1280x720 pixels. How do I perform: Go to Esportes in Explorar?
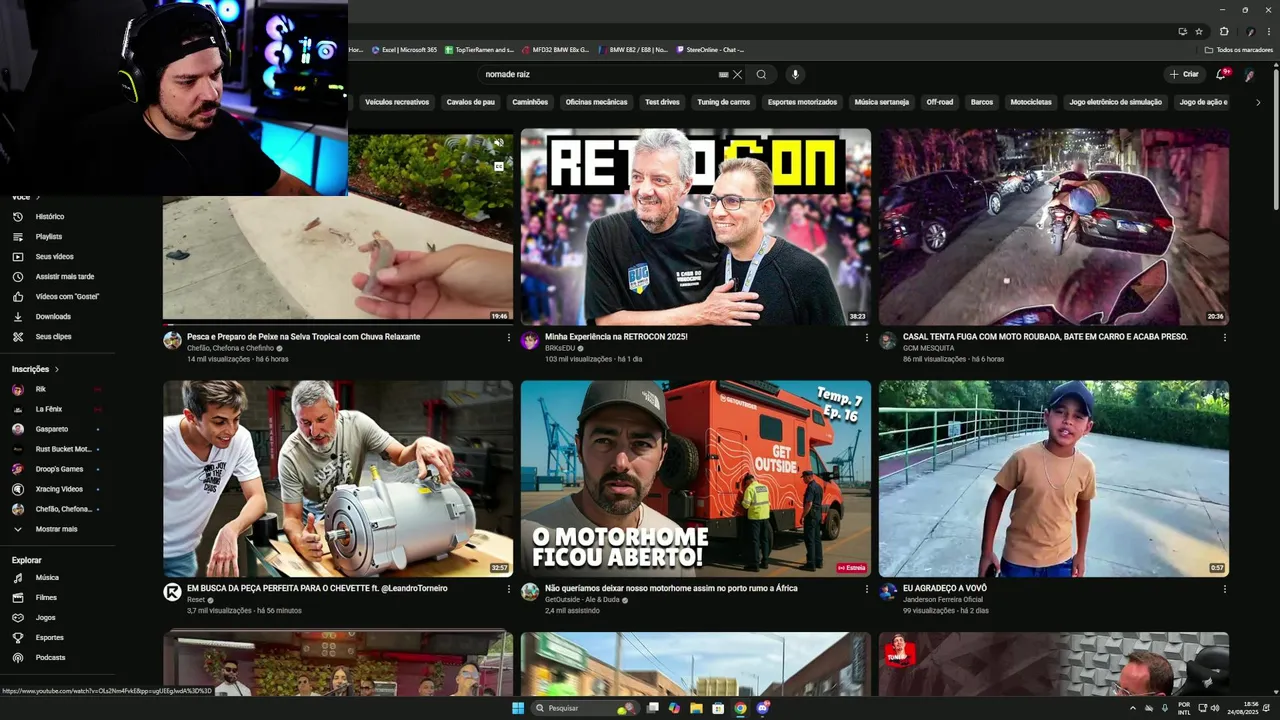49,637
